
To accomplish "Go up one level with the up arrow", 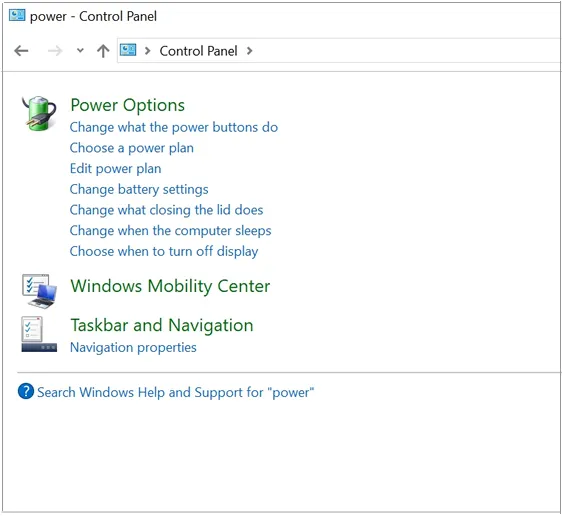I will pos(103,51).
